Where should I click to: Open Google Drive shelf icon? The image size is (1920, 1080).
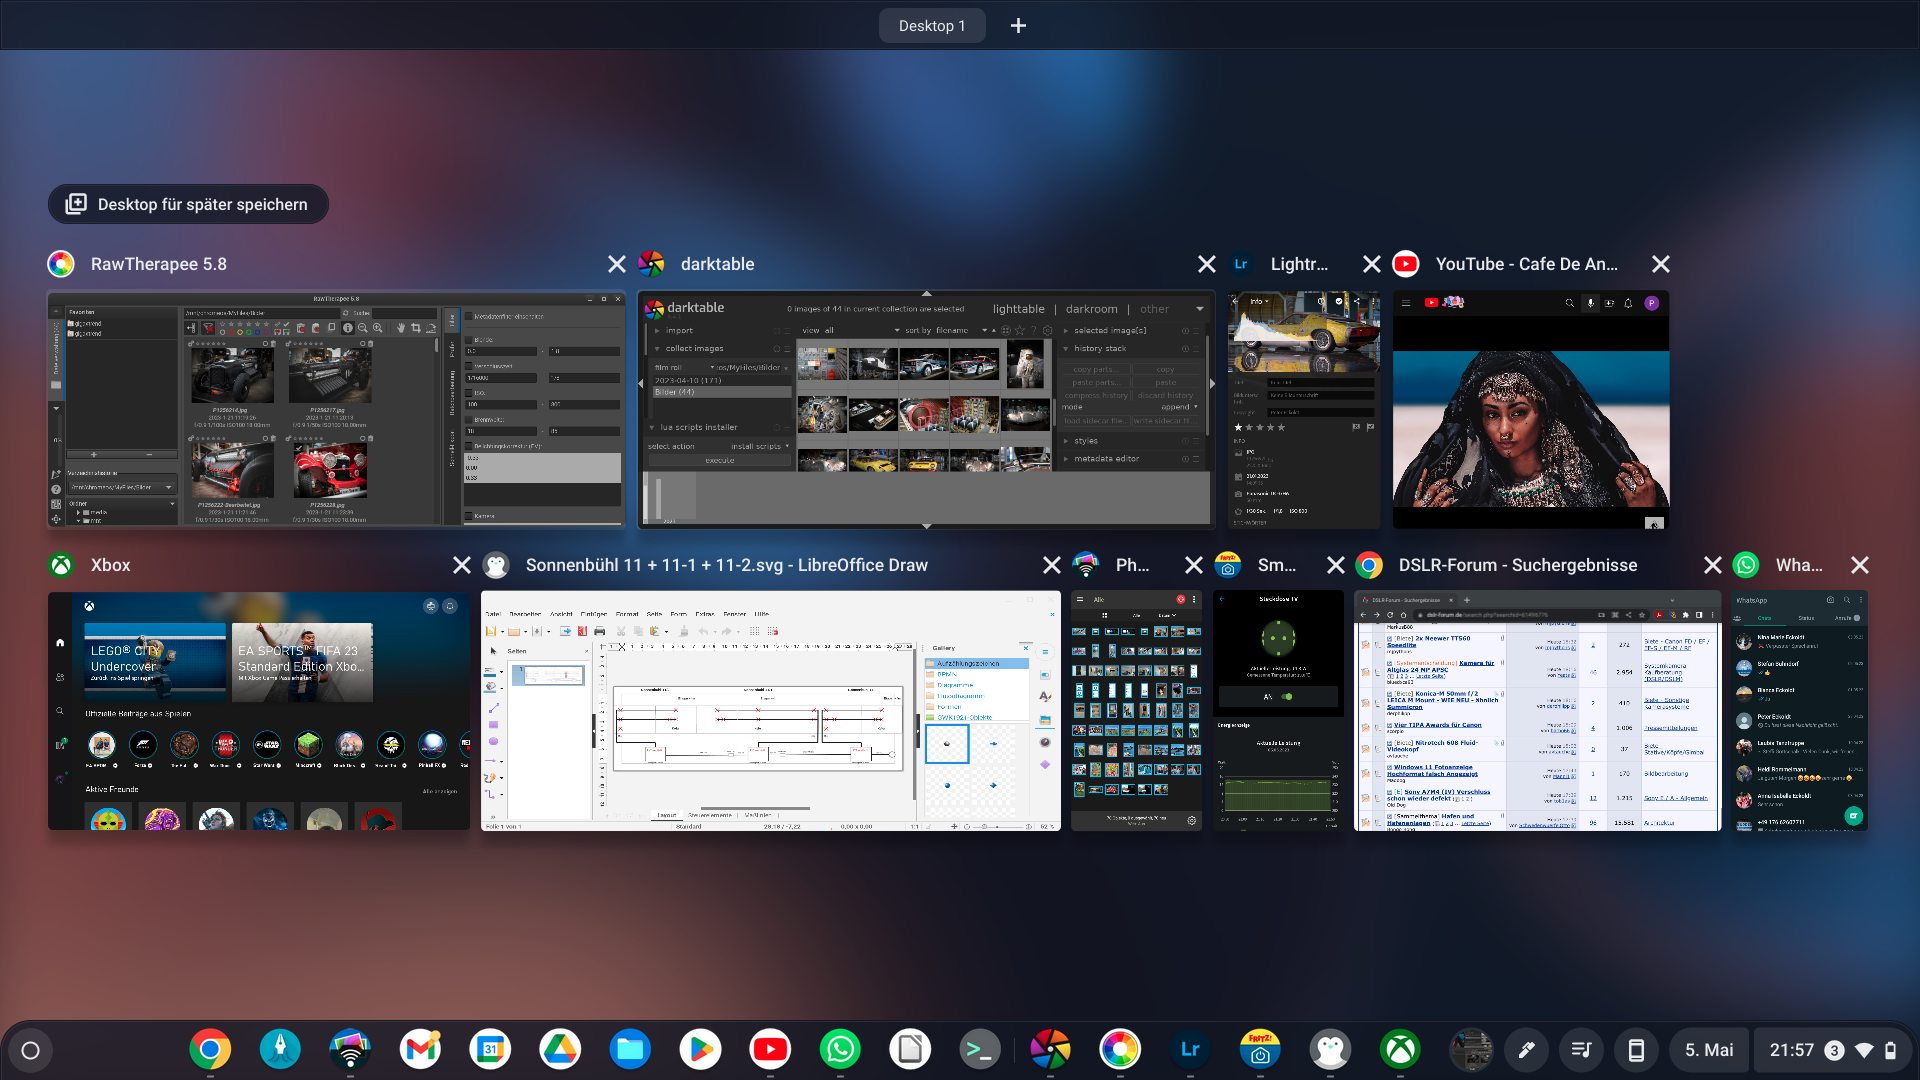[560, 1050]
